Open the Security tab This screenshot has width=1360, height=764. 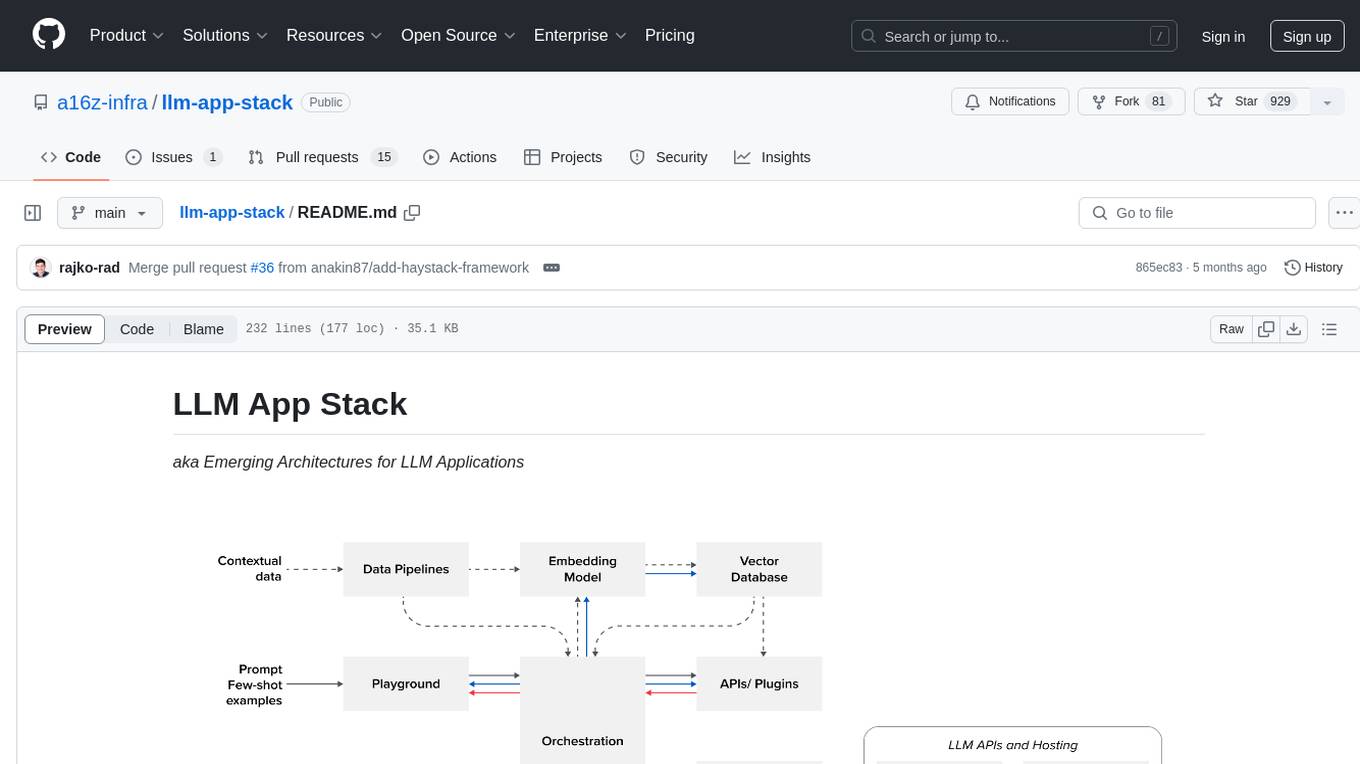coord(669,157)
